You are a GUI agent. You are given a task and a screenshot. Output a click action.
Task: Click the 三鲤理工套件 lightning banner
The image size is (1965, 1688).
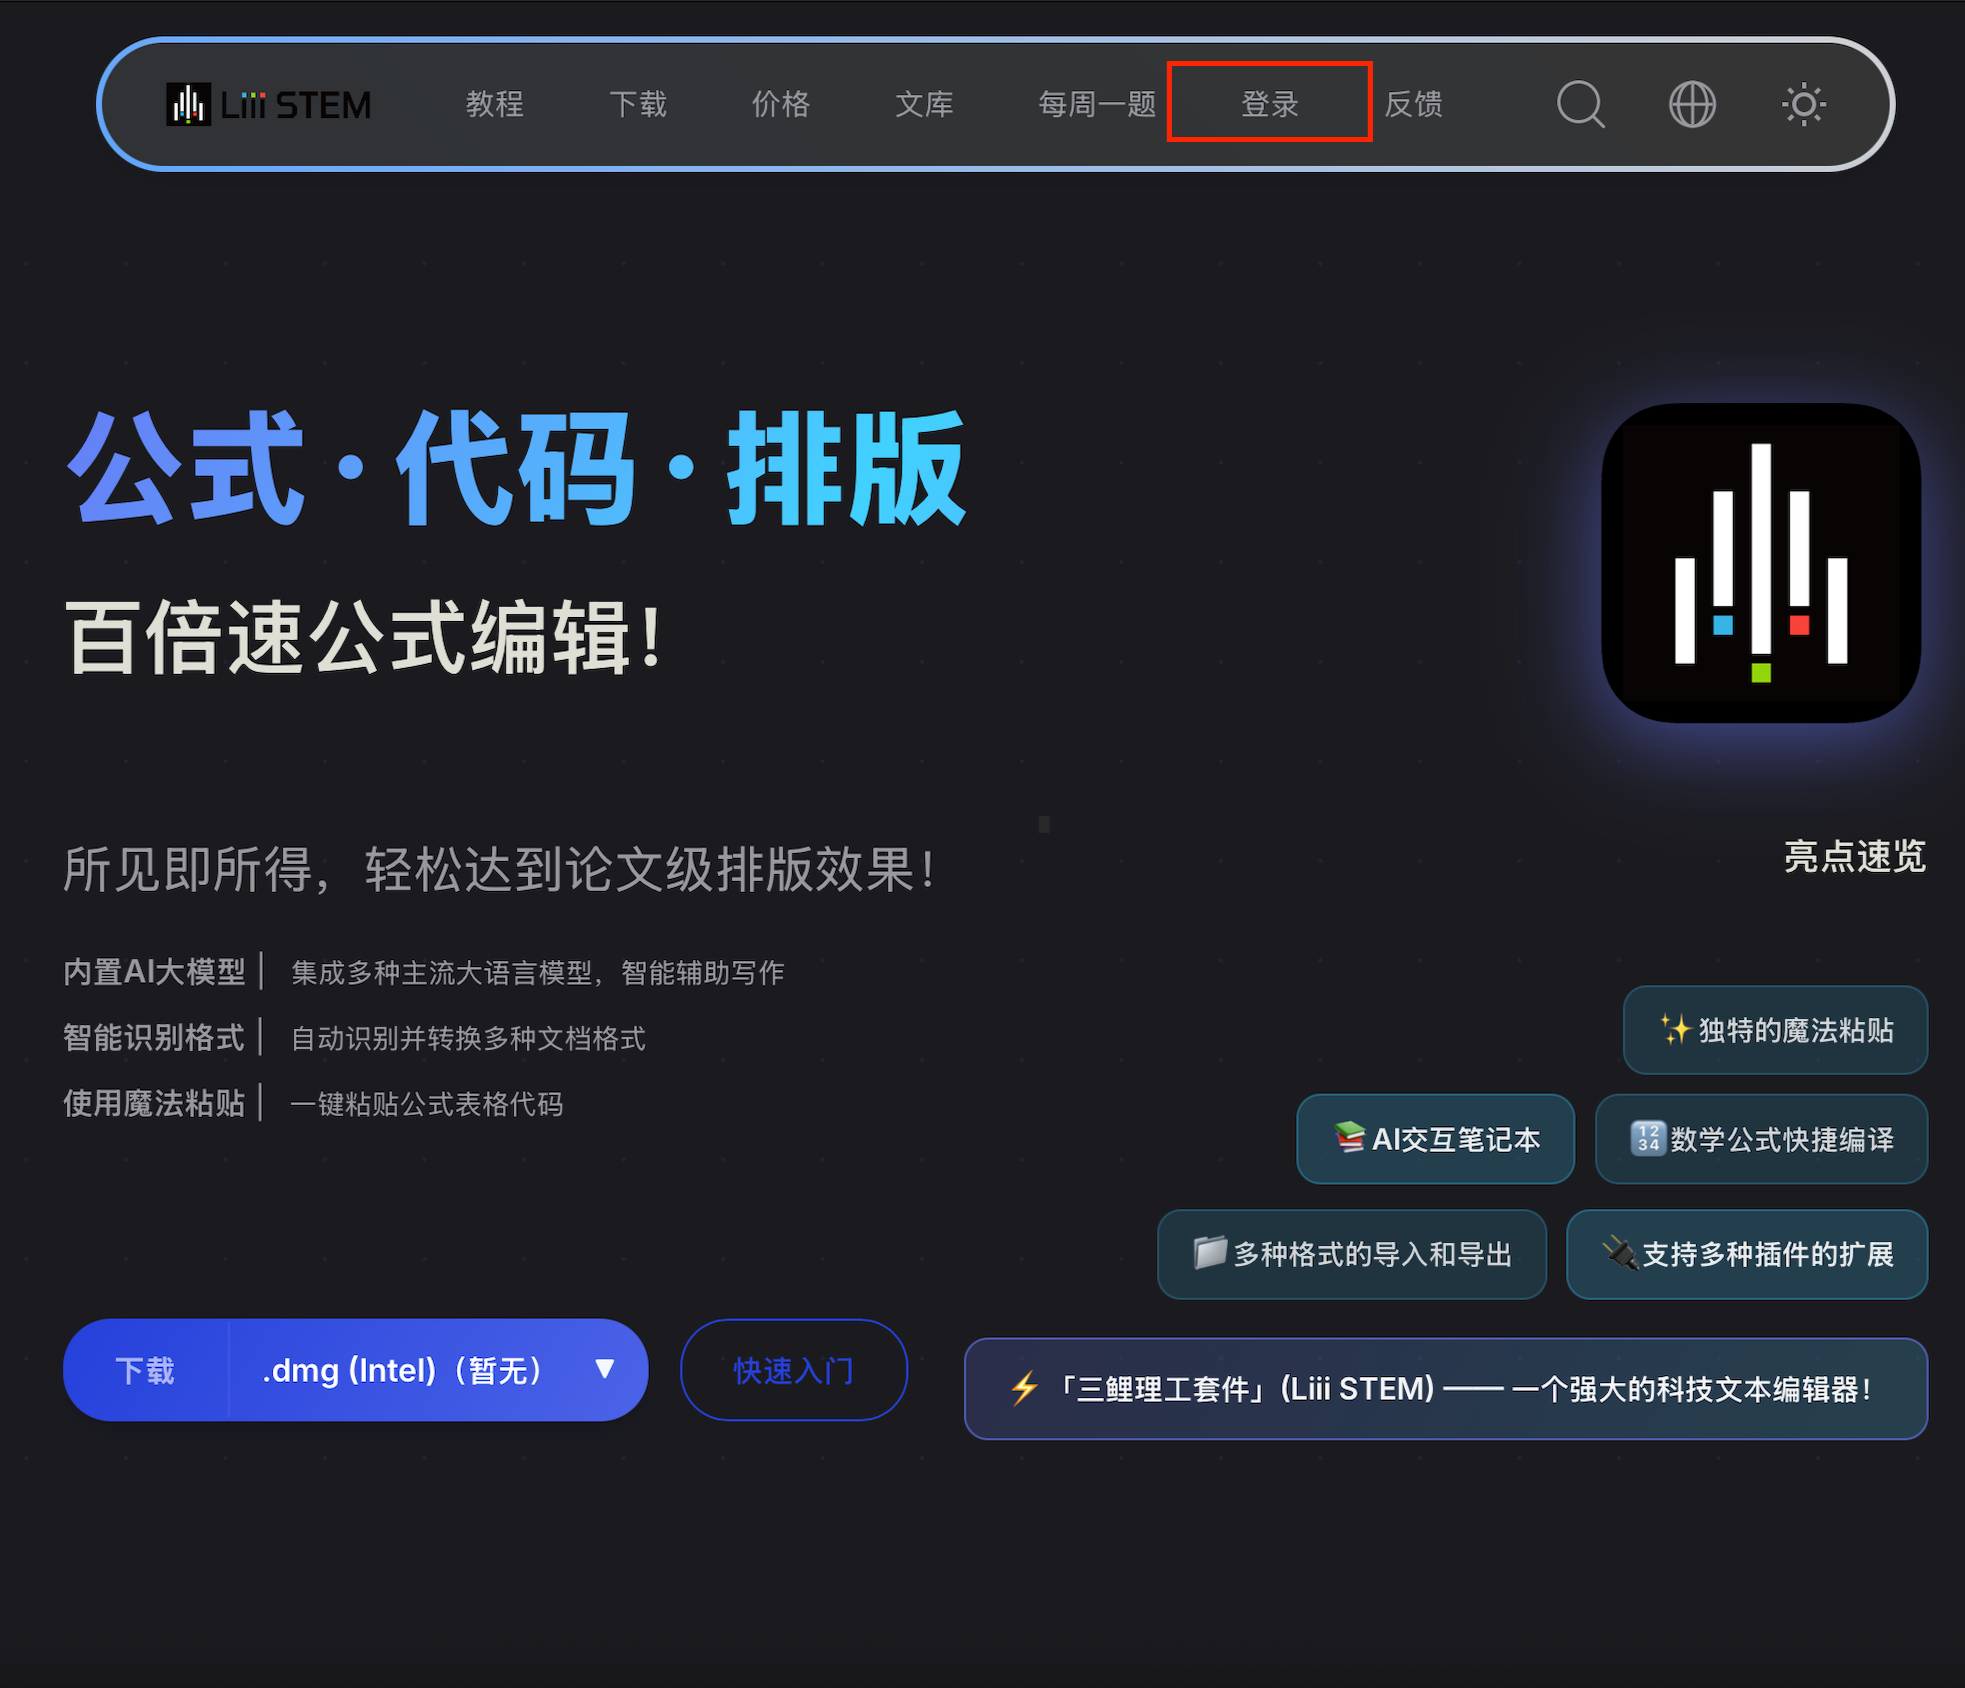click(1445, 1389)
